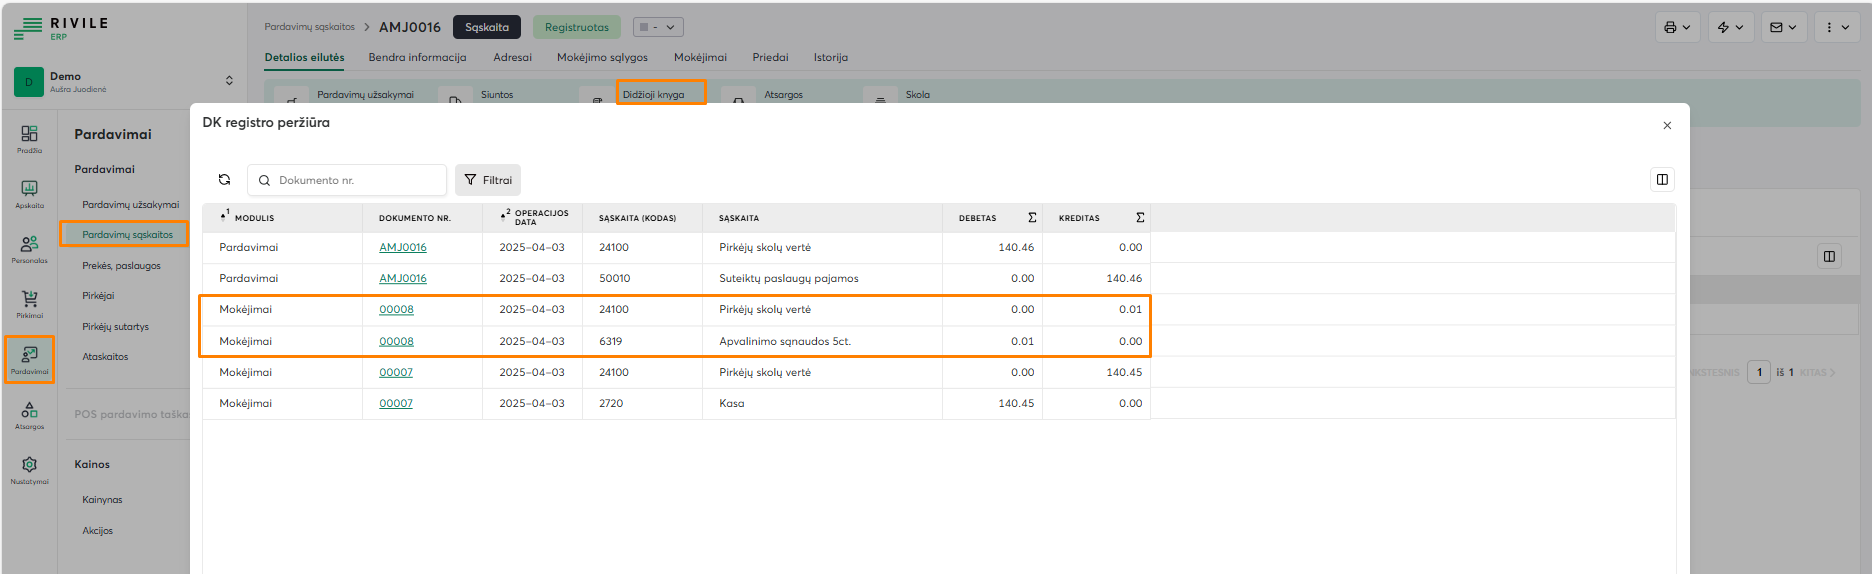Go to Atsargos module in the sidebar

30,415
